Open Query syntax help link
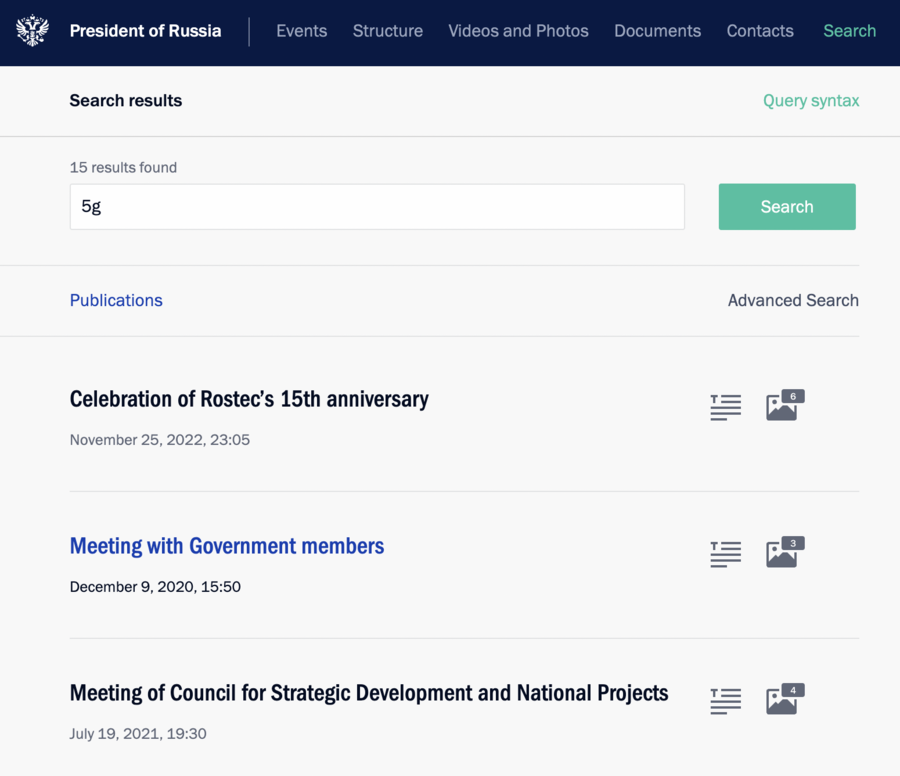 811,101
